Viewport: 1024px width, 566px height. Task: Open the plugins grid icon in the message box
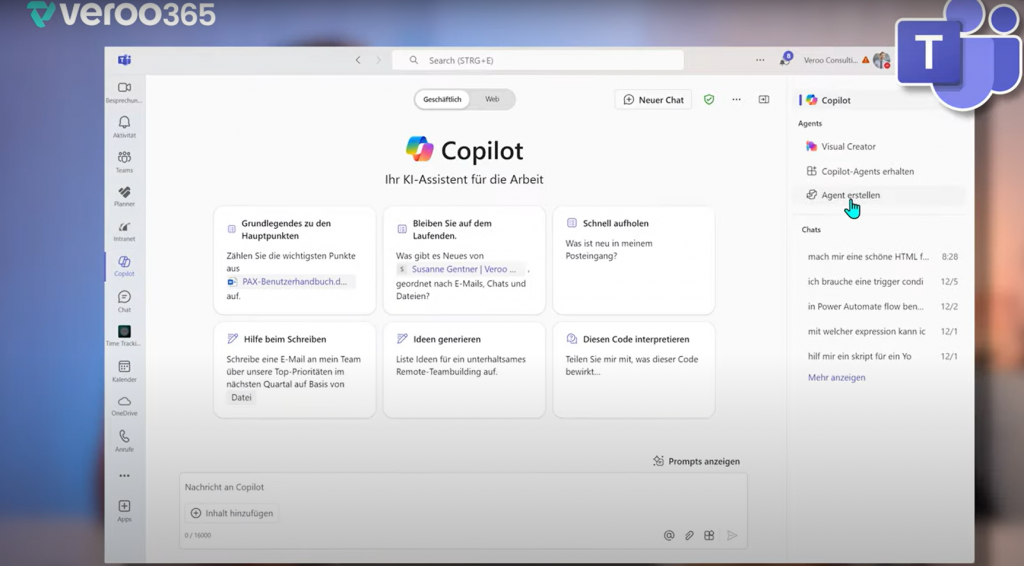[709, 535]
